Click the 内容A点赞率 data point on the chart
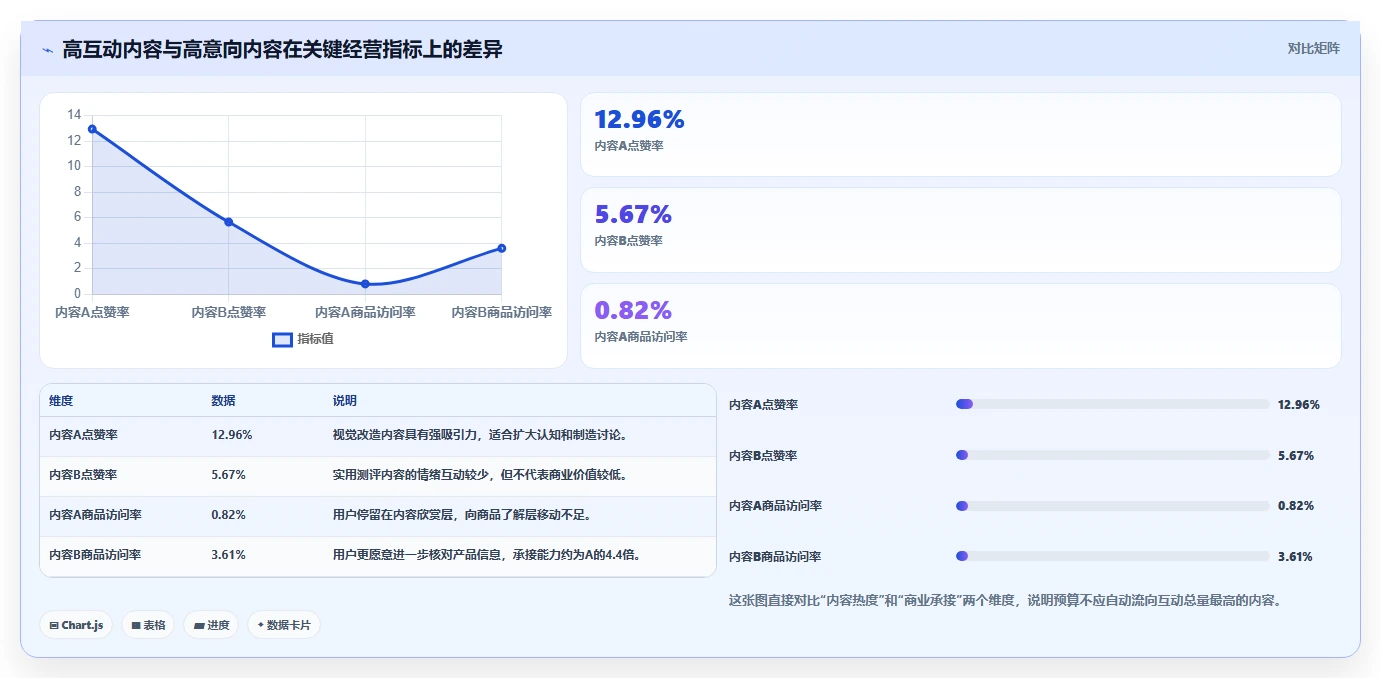 (x=92, y=129)
